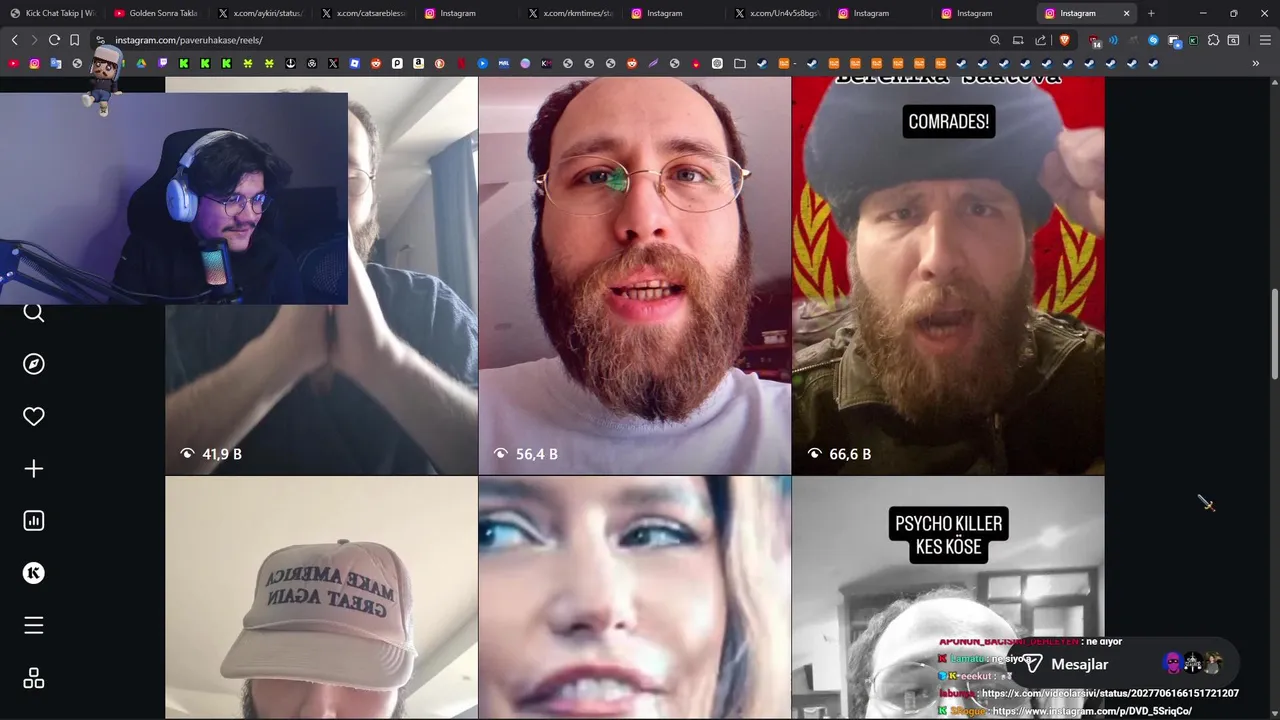Open the hamburger More menu in sidebar
Screen dimensions: 1280x720
[33, 625]
